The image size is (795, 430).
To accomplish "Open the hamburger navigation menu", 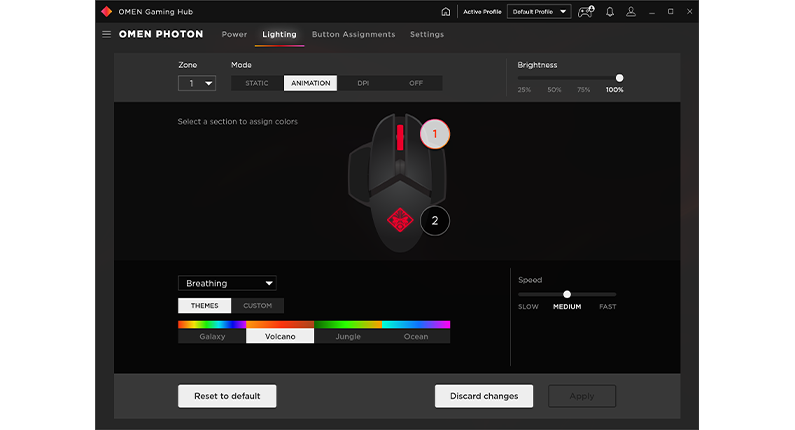I will tap(106, 34).
